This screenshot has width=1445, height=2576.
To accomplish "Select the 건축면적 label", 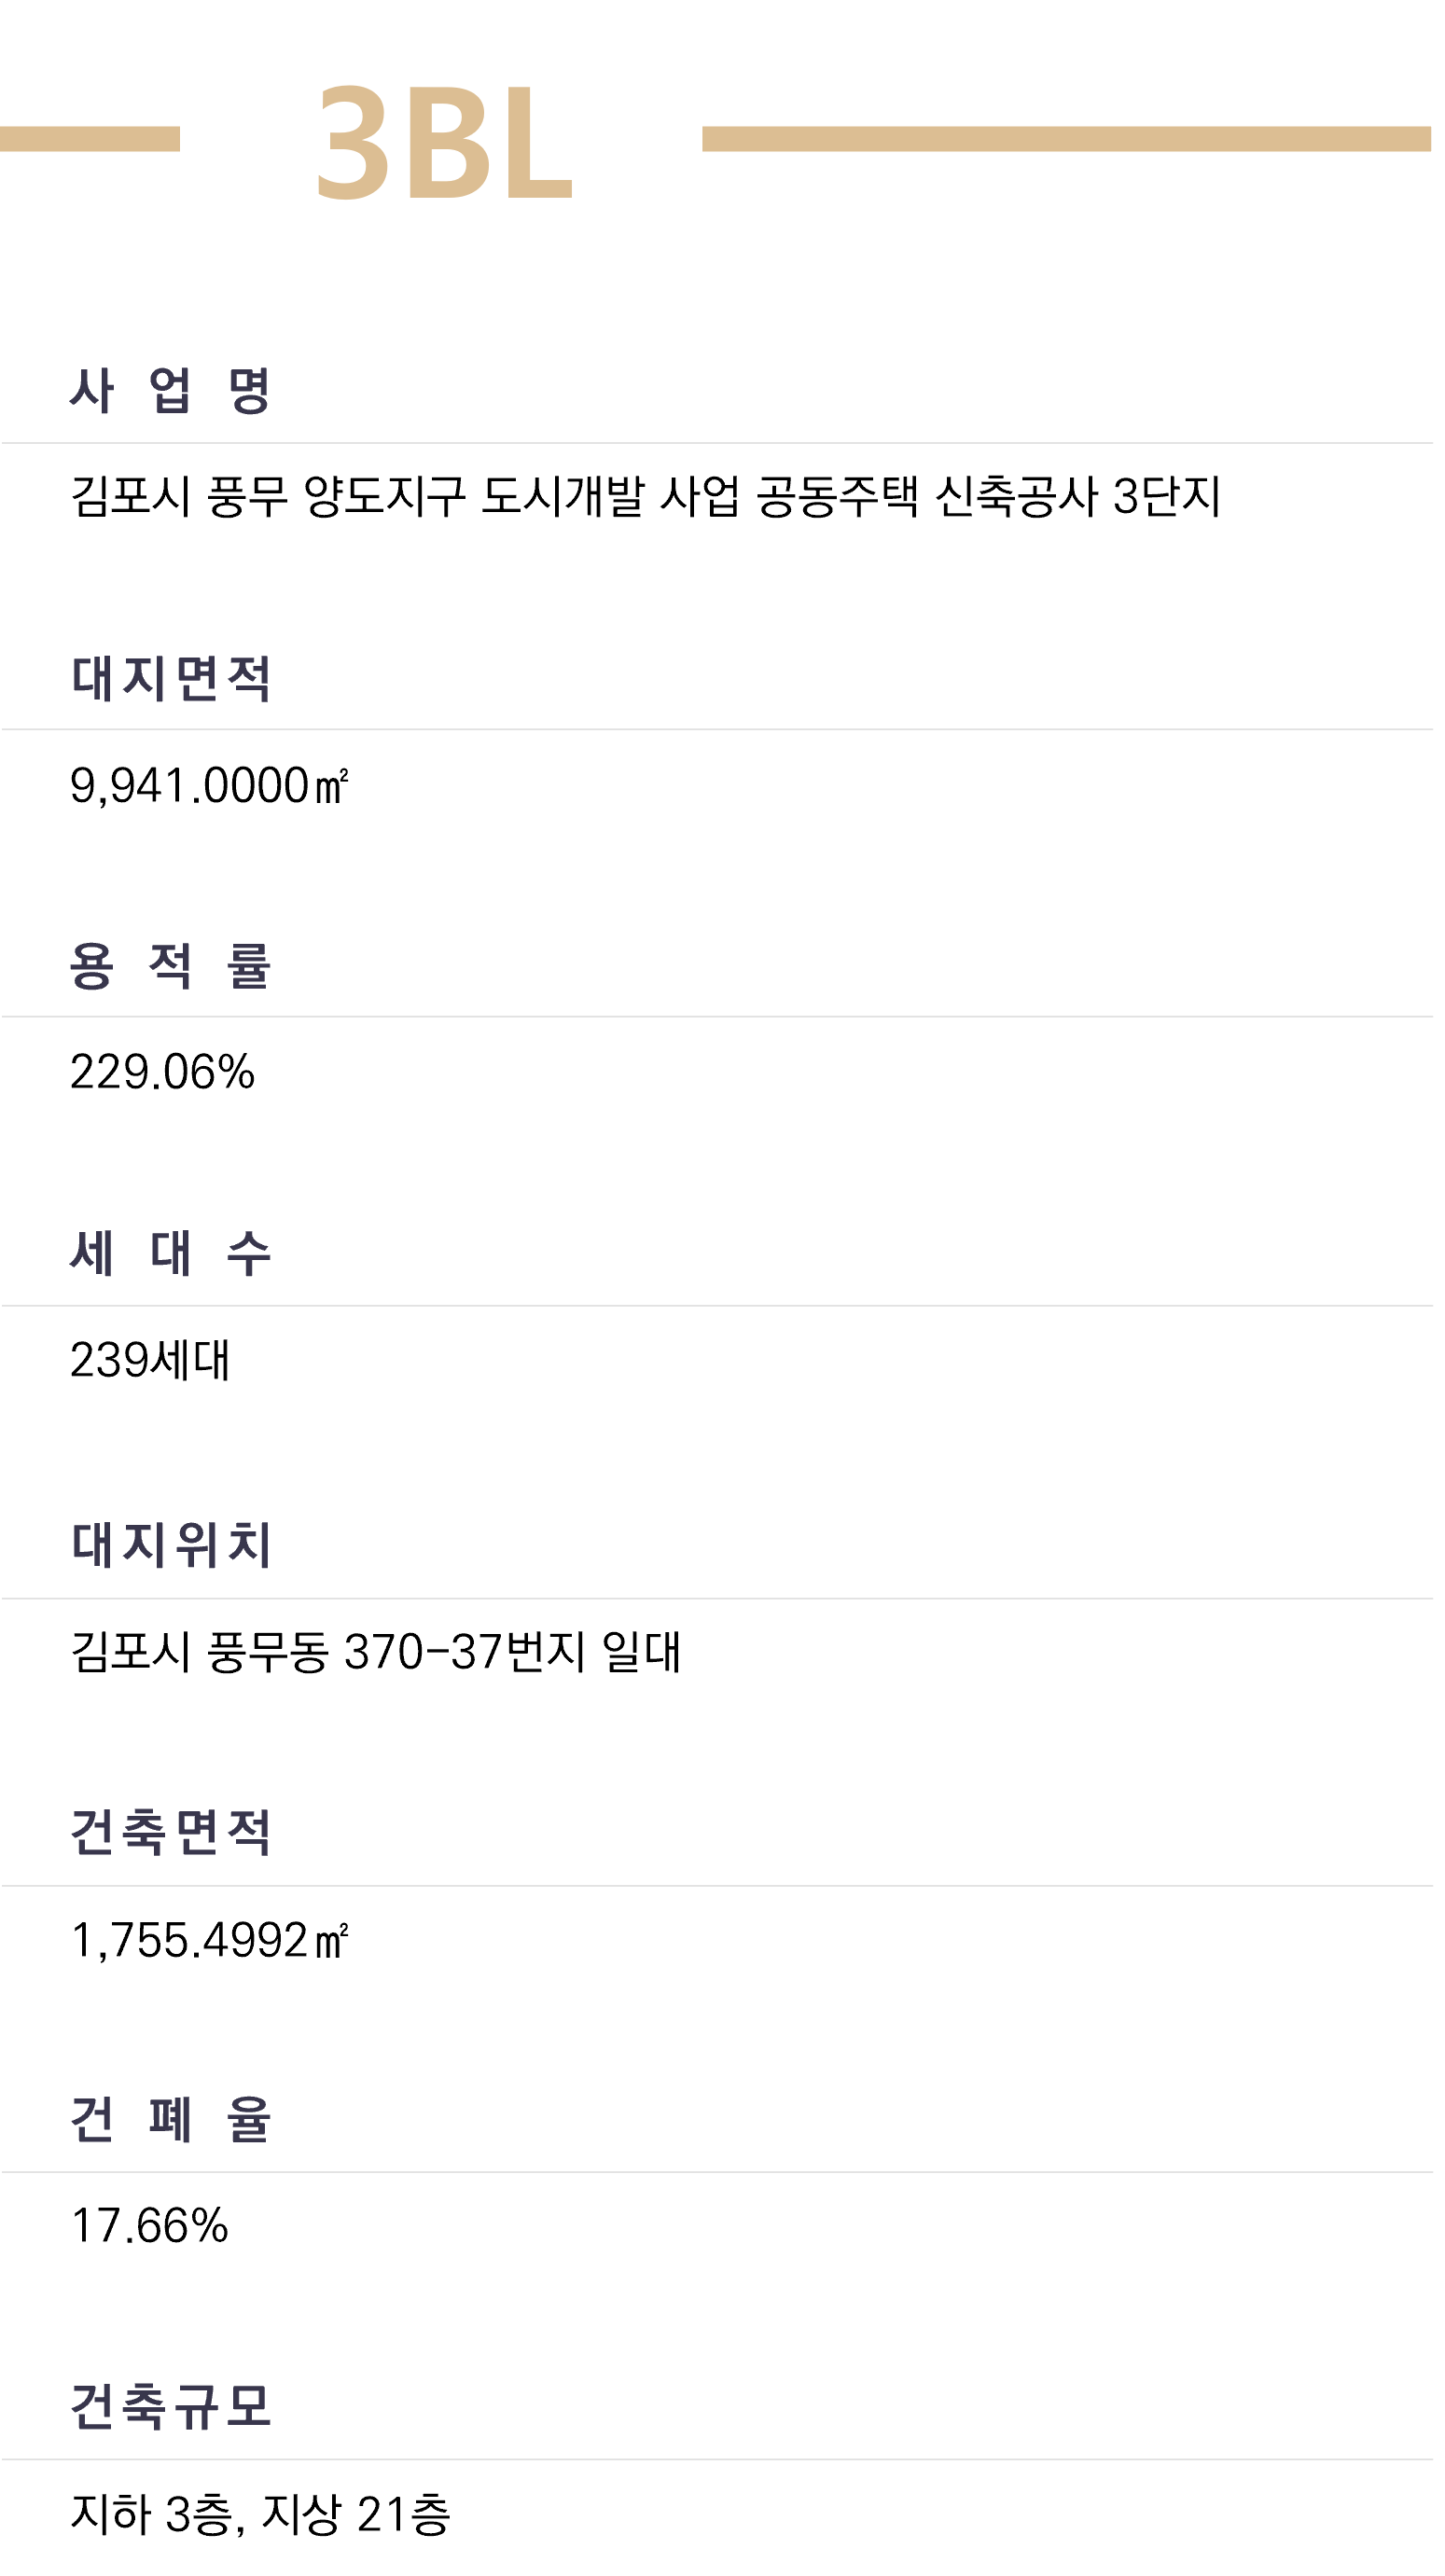I will point(170,1832).
